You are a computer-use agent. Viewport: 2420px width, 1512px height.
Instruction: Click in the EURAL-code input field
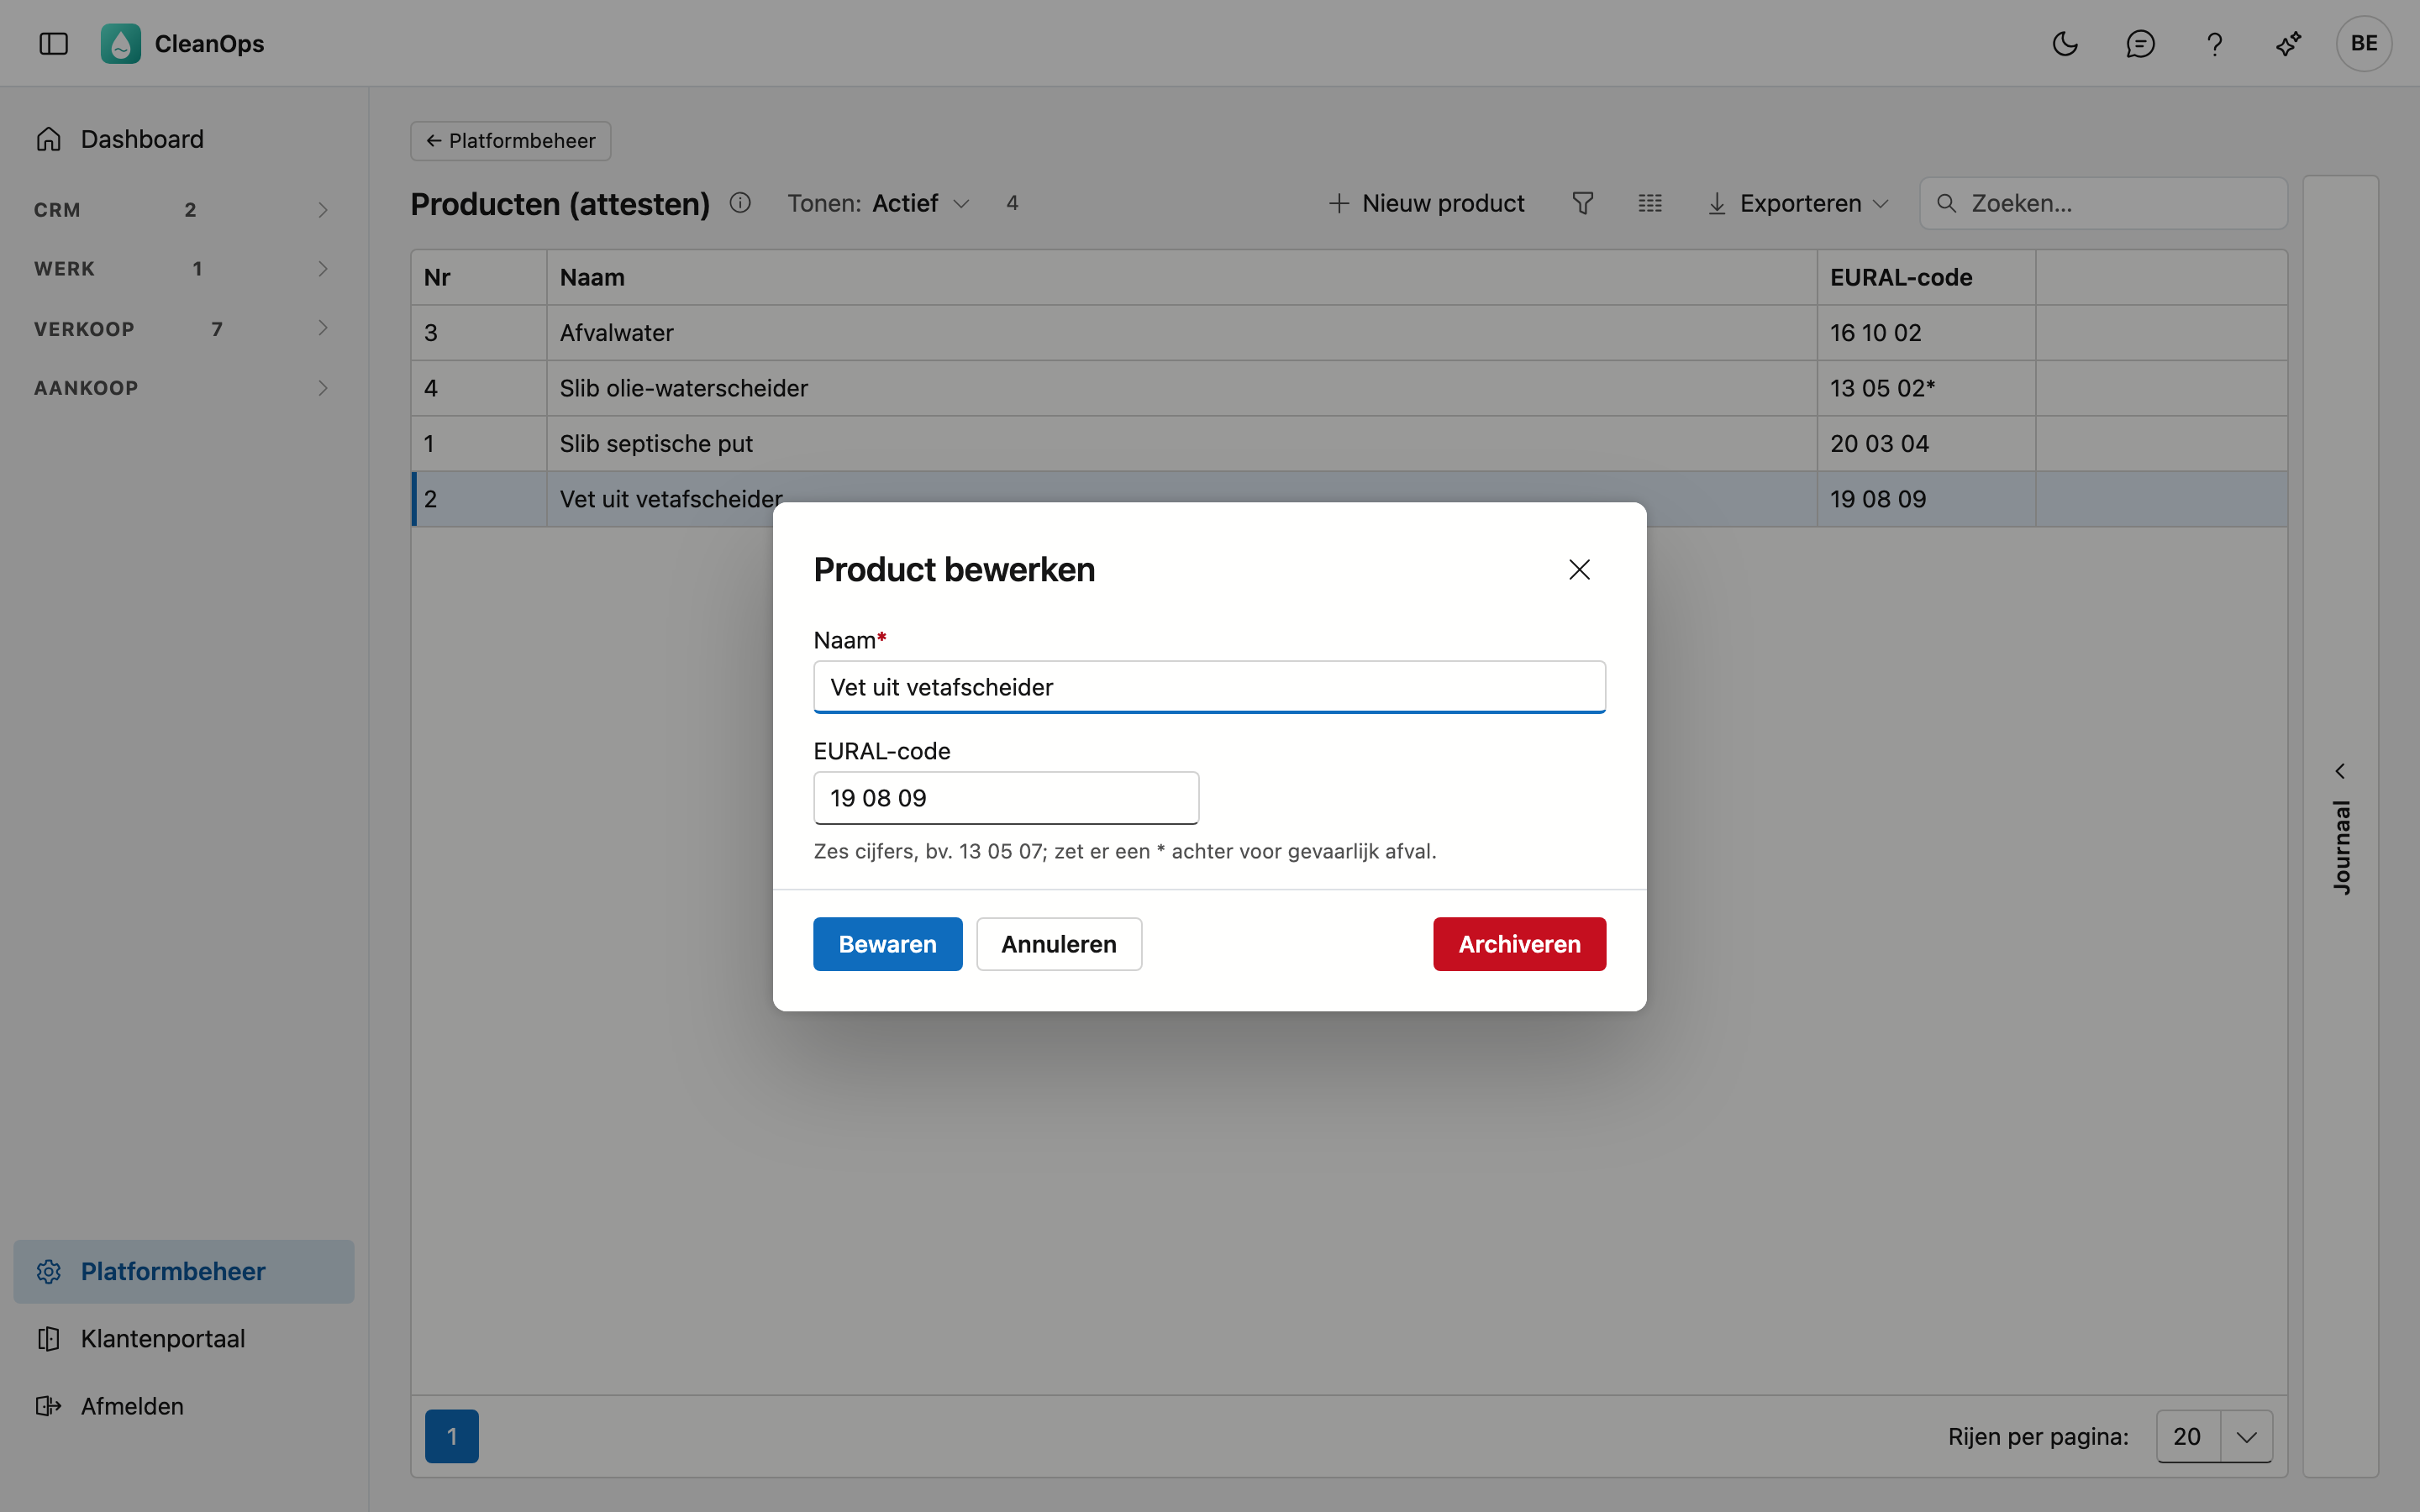click(1006, 798)
